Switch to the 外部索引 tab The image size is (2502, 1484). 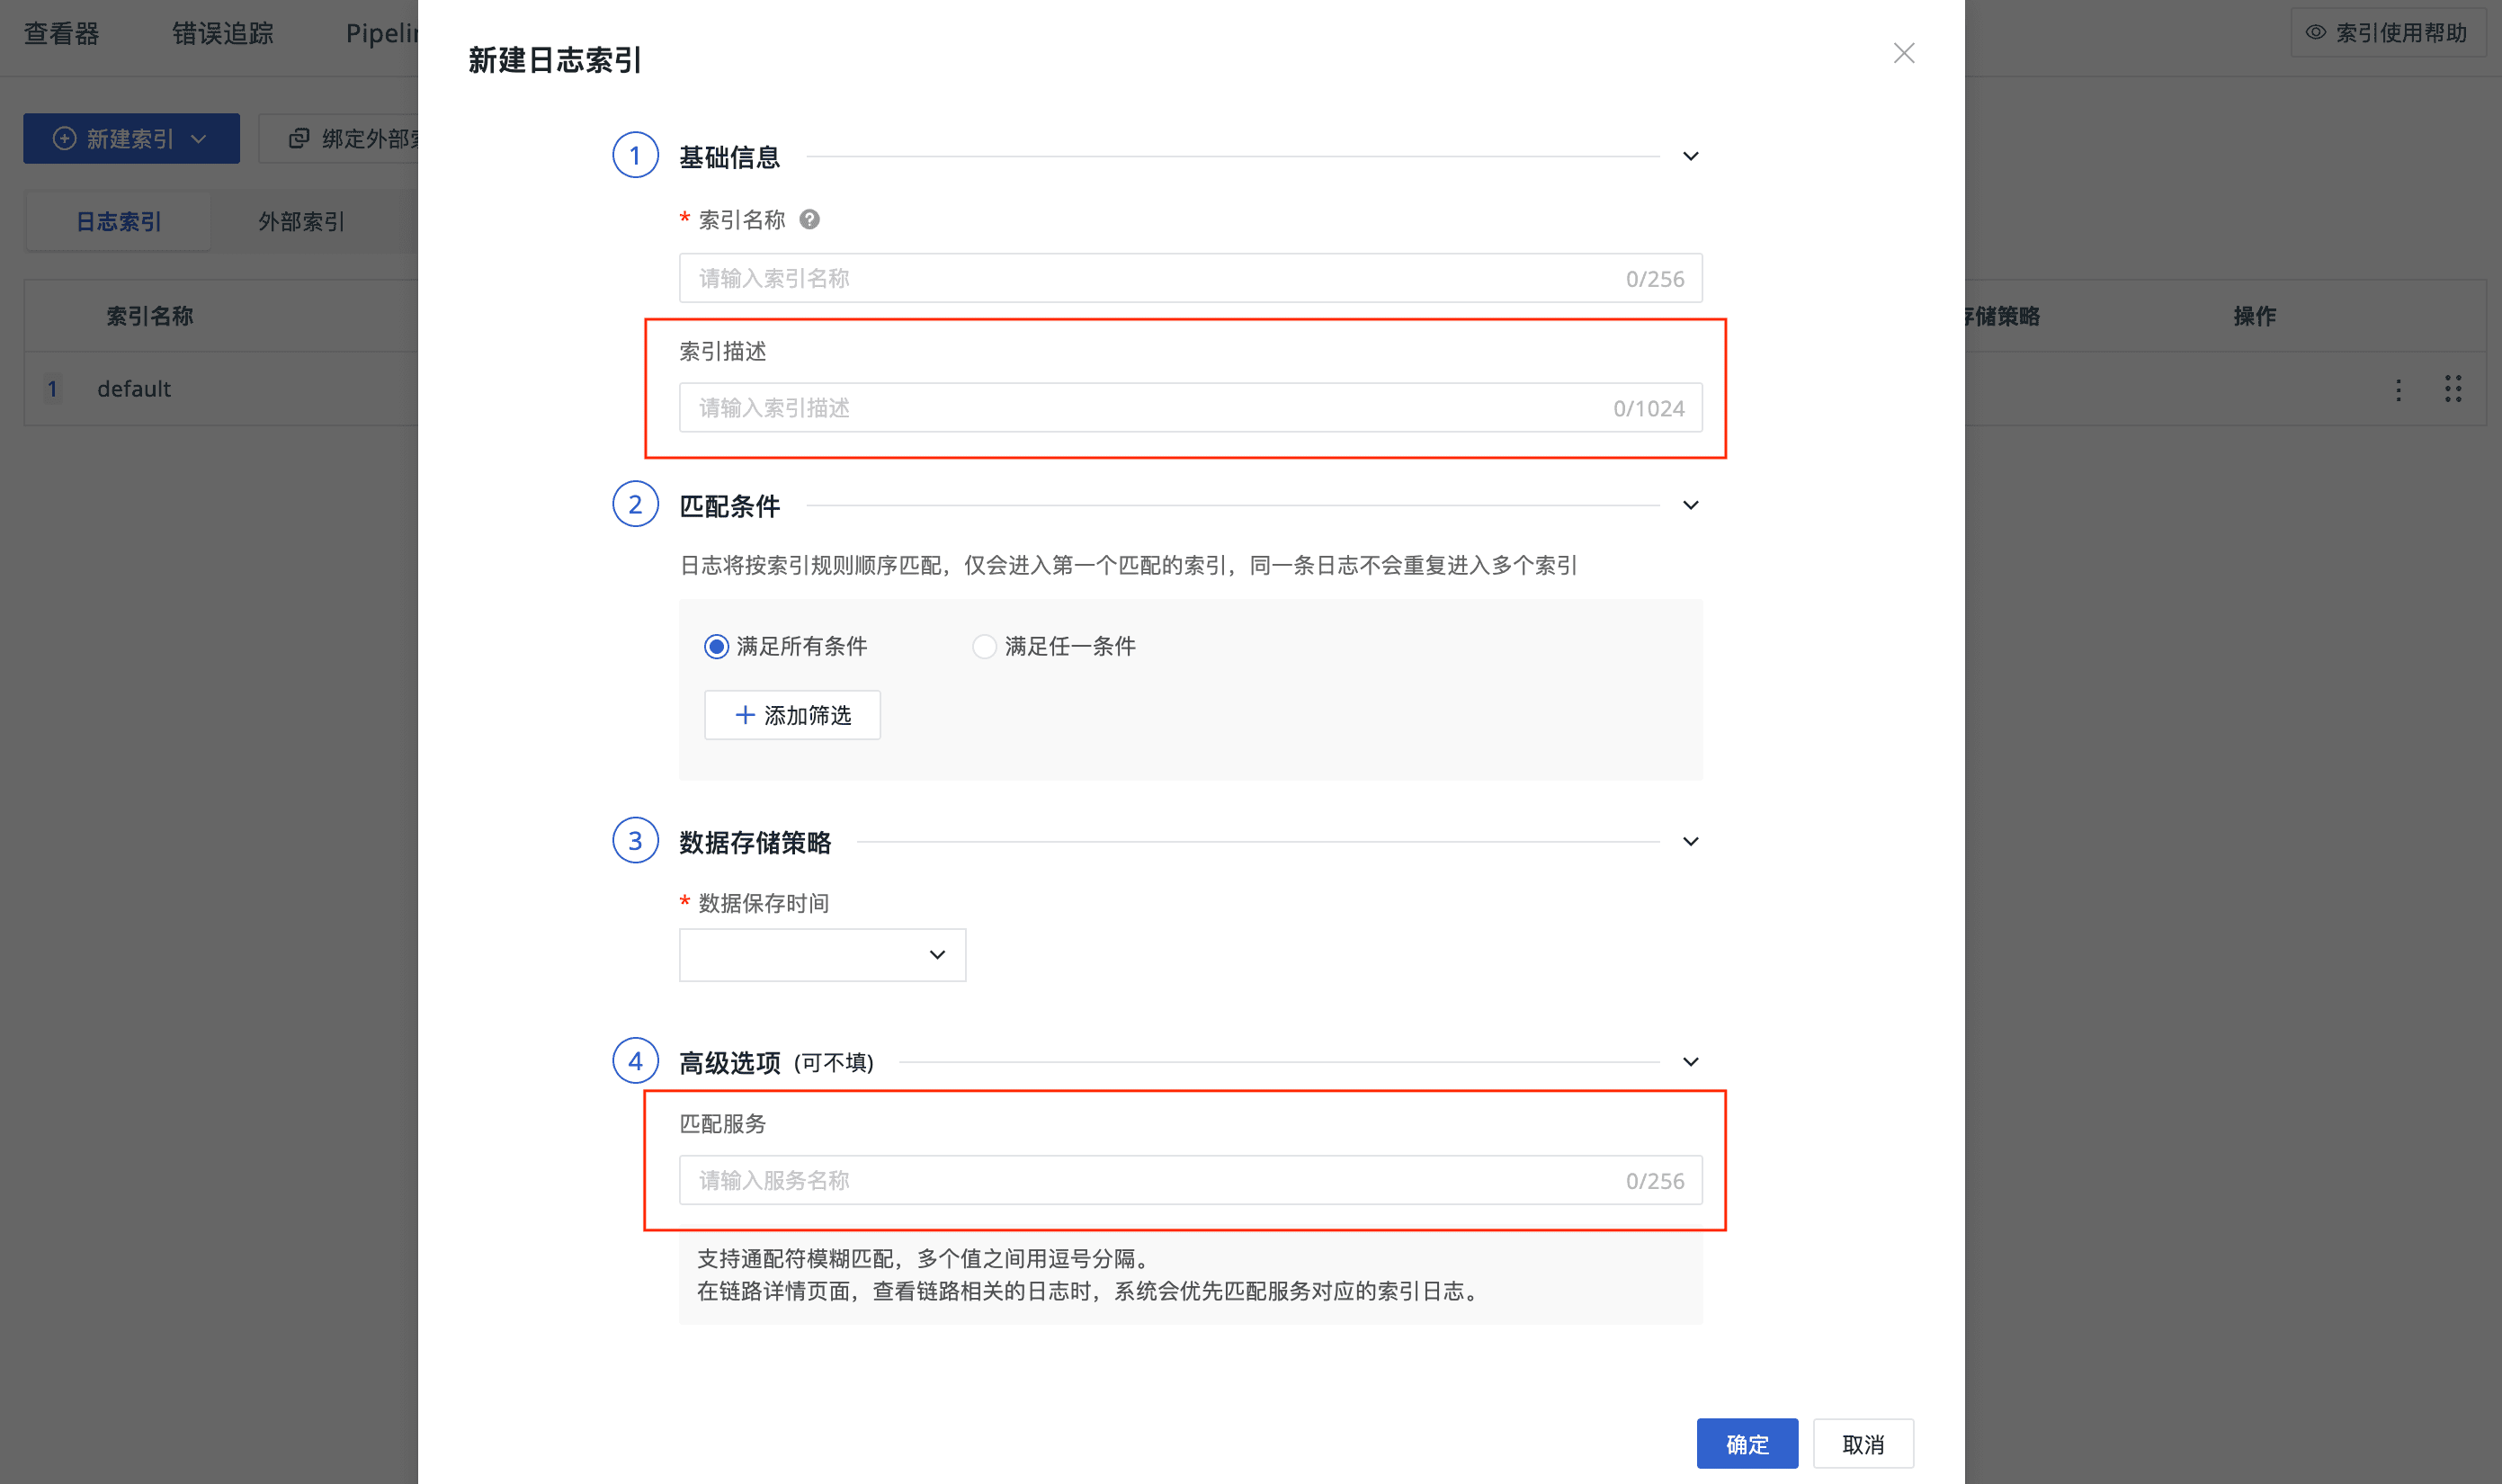coord(301,221)
